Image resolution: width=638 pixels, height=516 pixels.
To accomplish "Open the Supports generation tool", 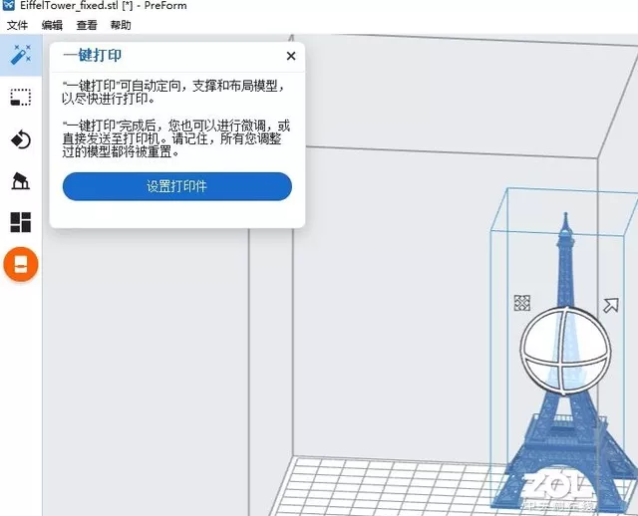I will pyautogui.click(x=20, y=181).
